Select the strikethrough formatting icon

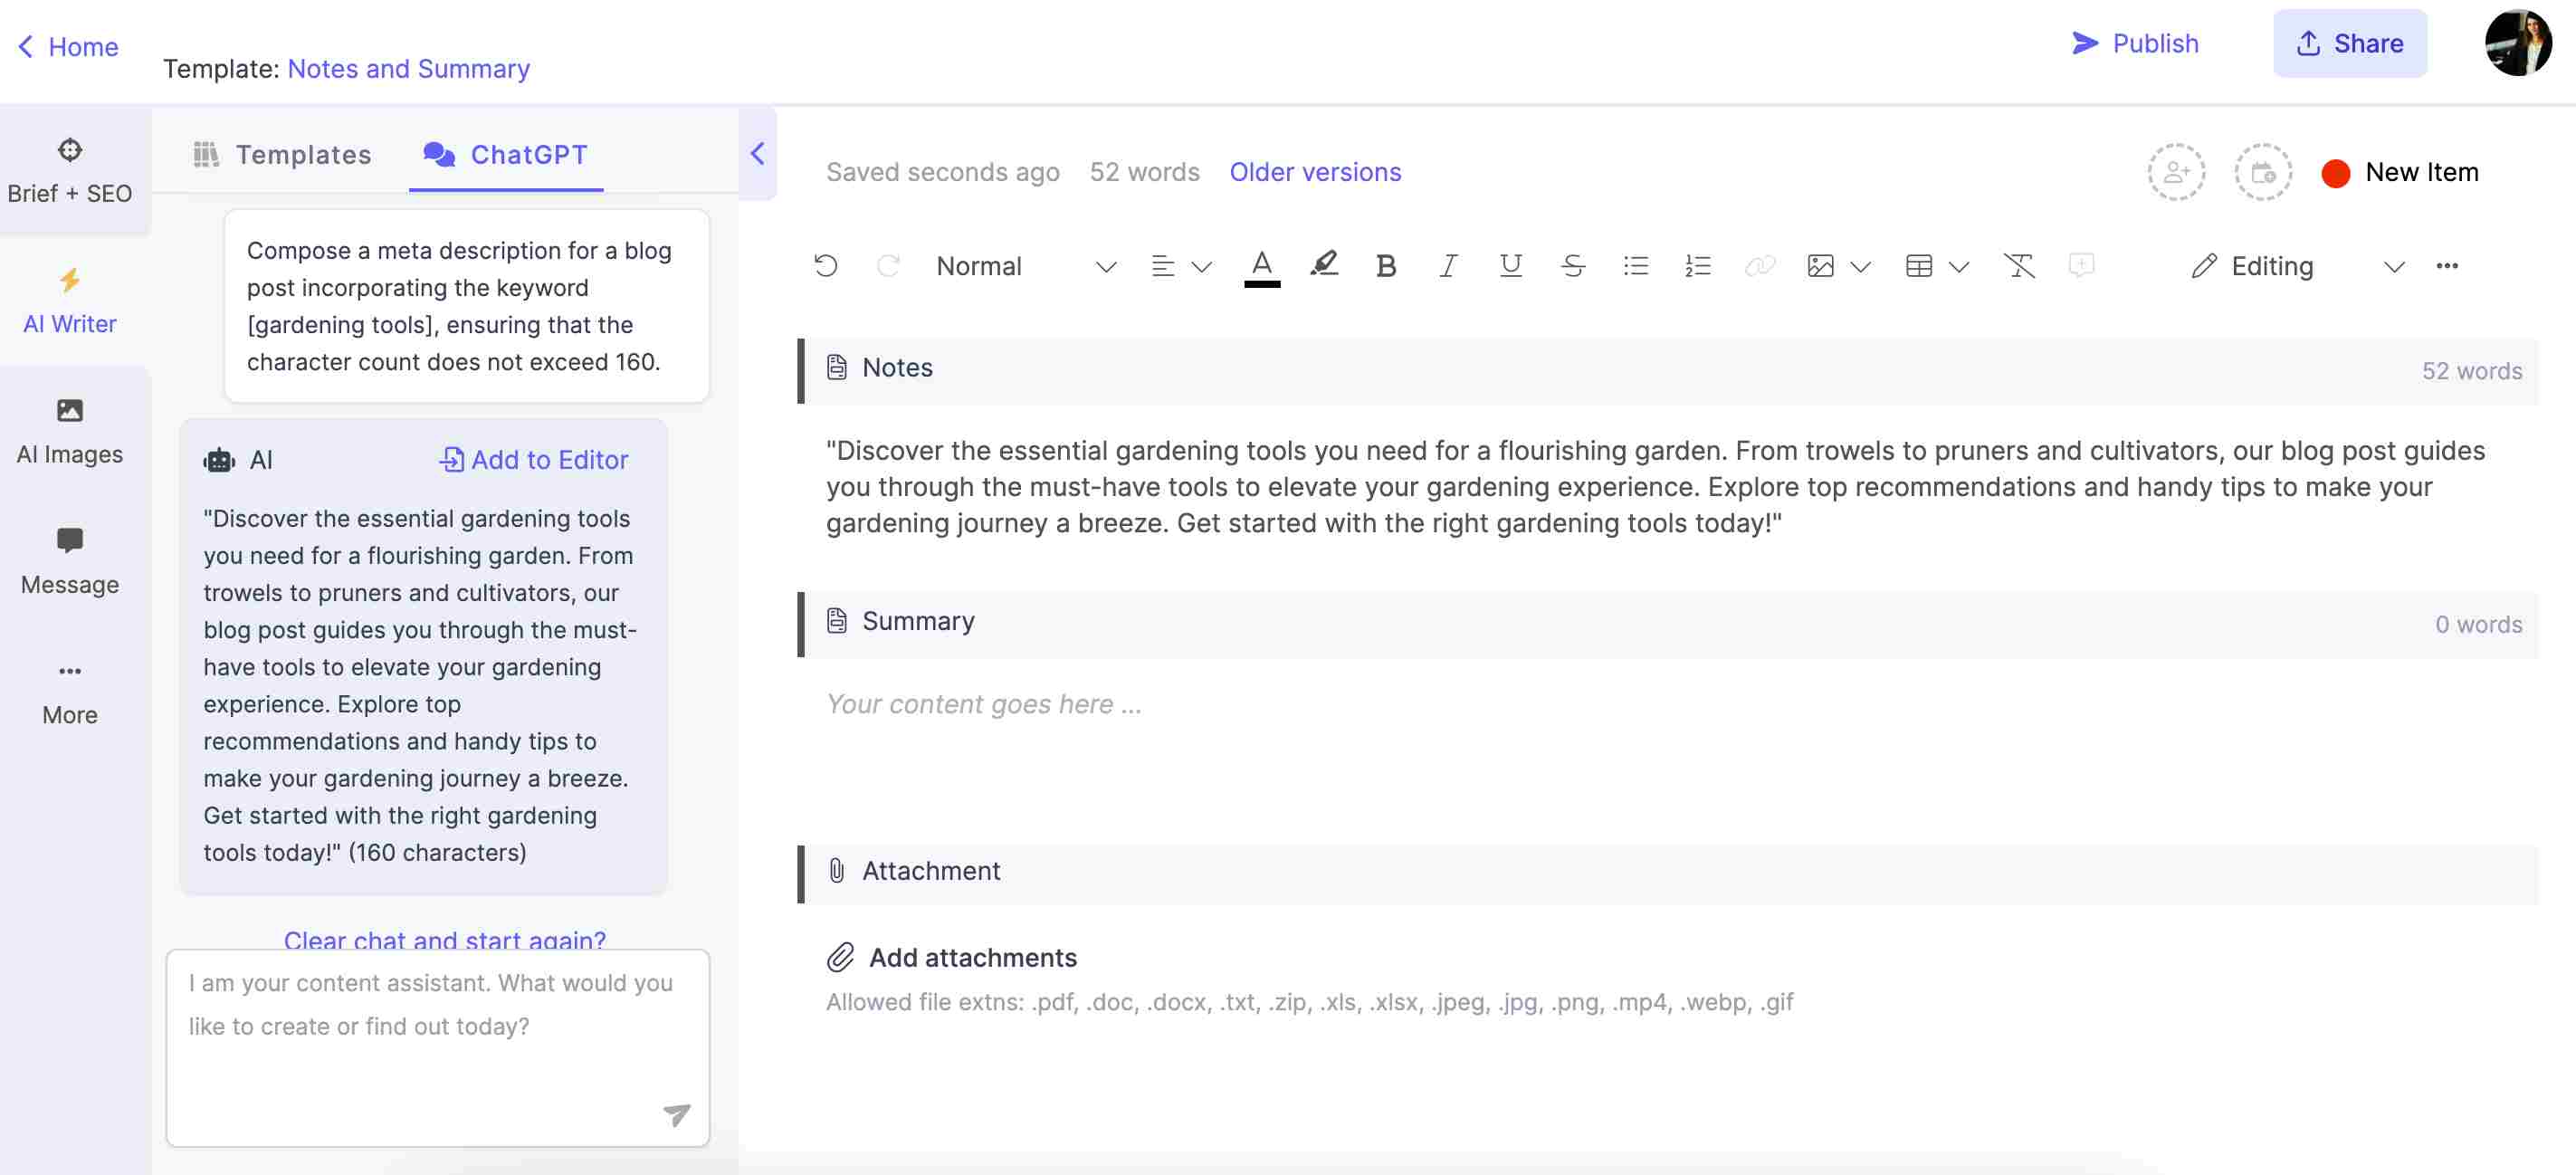pos(1569,264)
